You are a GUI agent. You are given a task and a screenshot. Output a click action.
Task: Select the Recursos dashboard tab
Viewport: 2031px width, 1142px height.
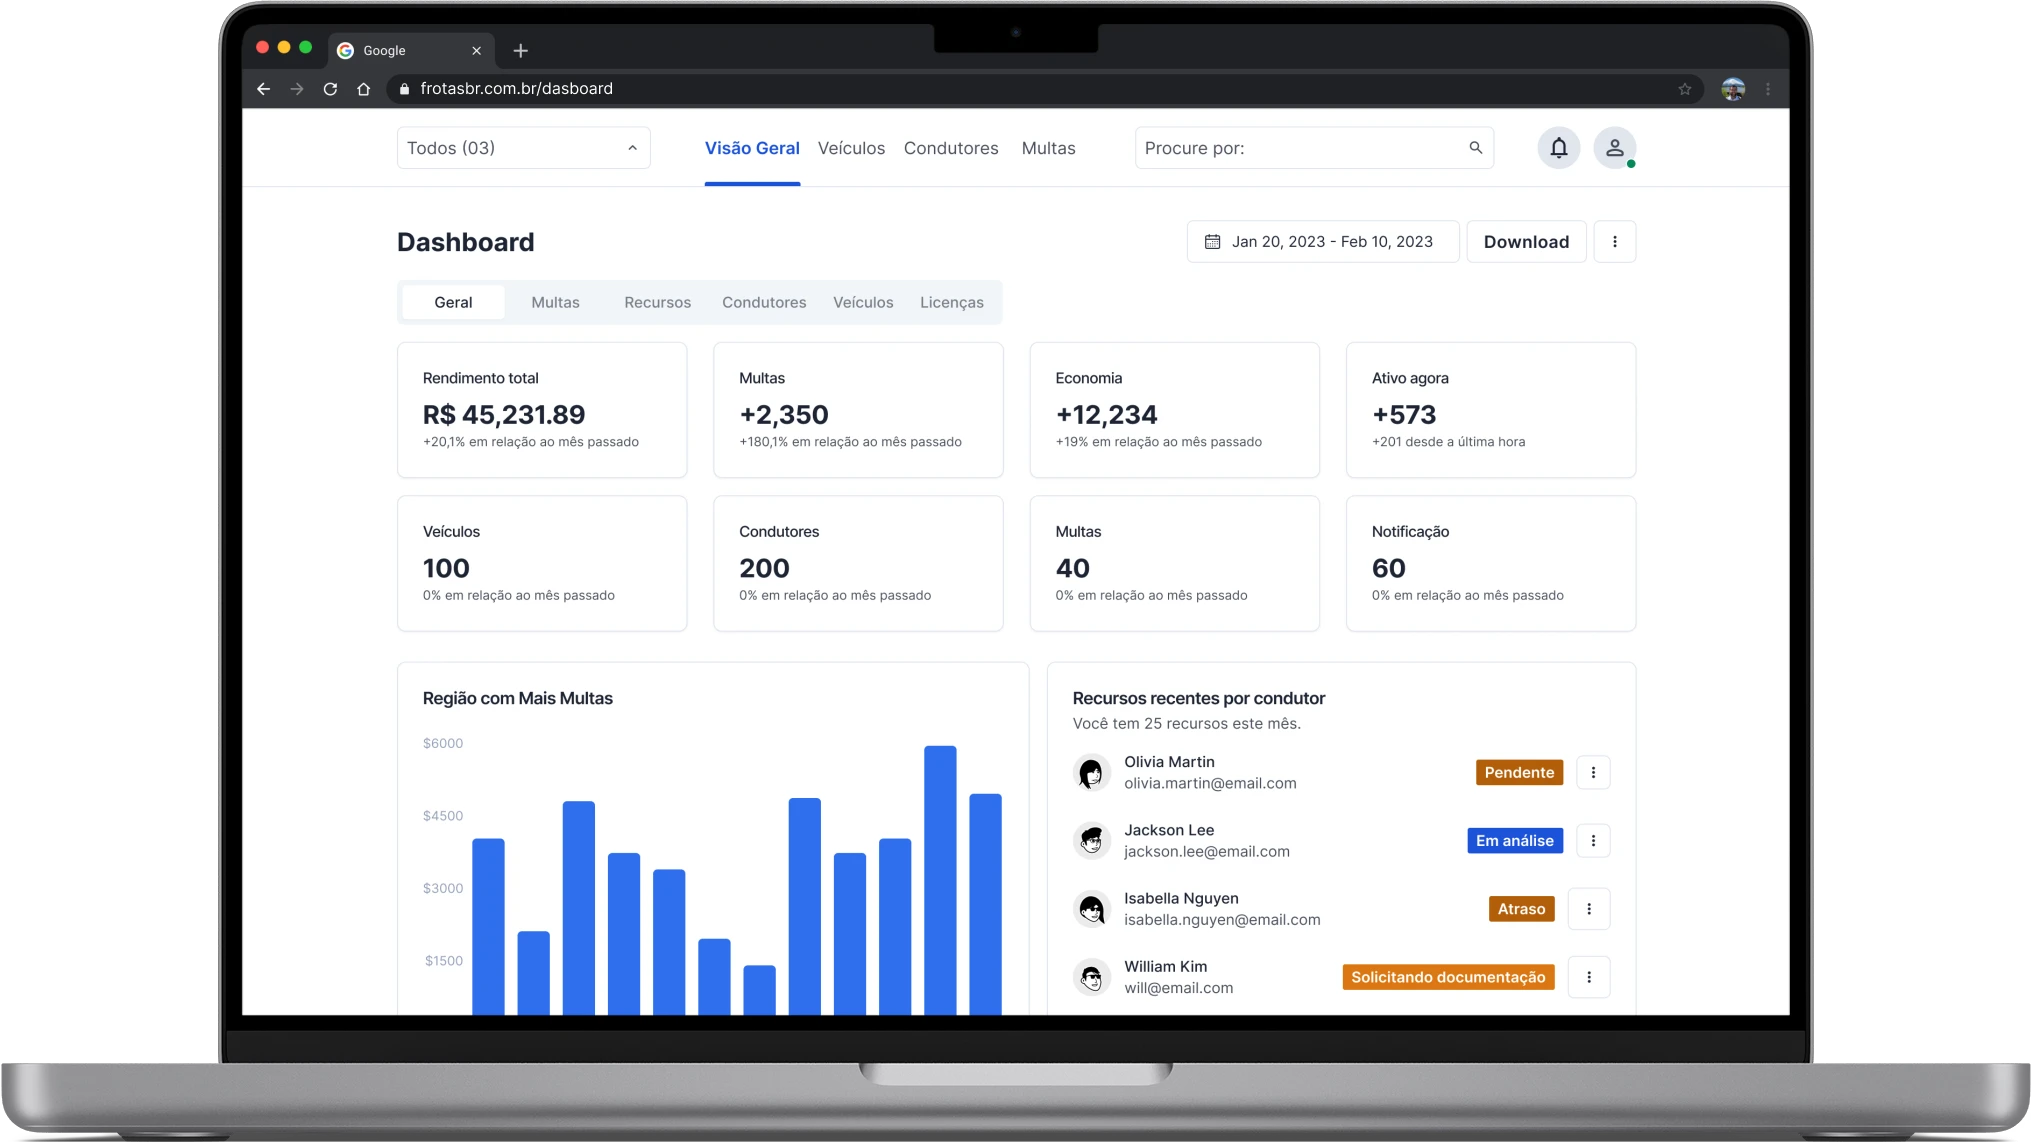[657, 302]
